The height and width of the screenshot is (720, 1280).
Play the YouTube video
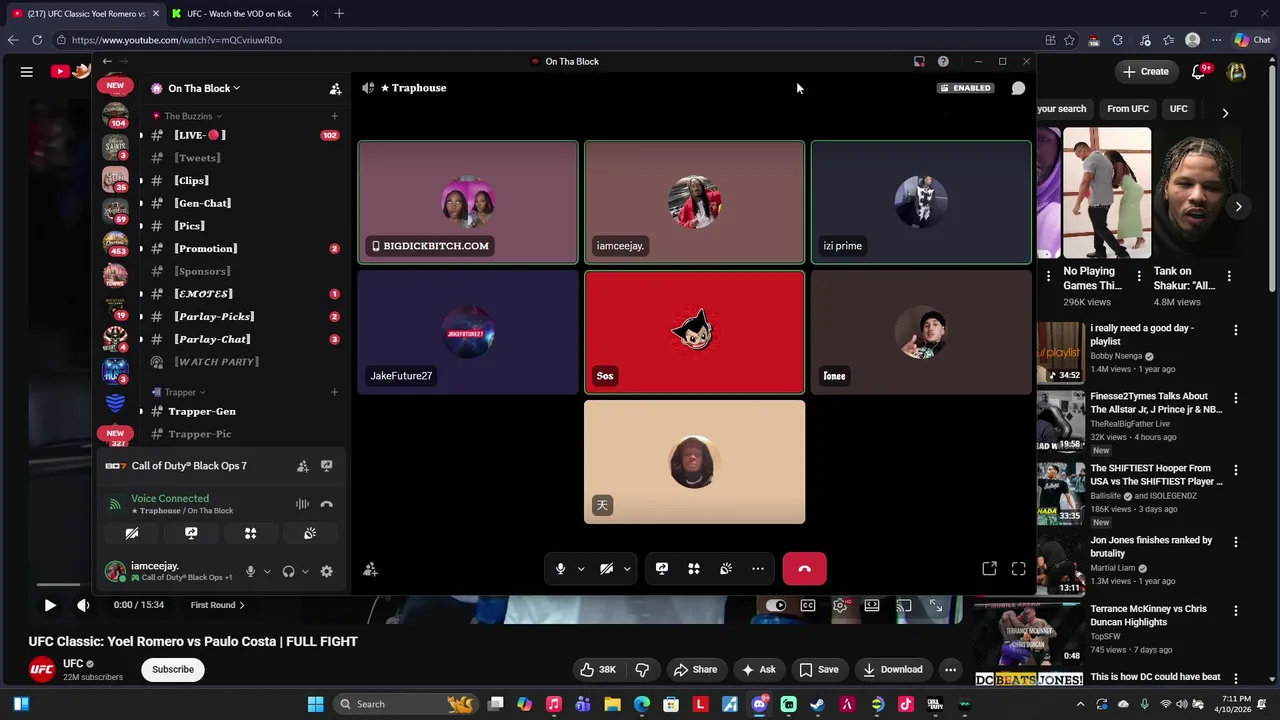pyautogui.click(x=49, y=605)
